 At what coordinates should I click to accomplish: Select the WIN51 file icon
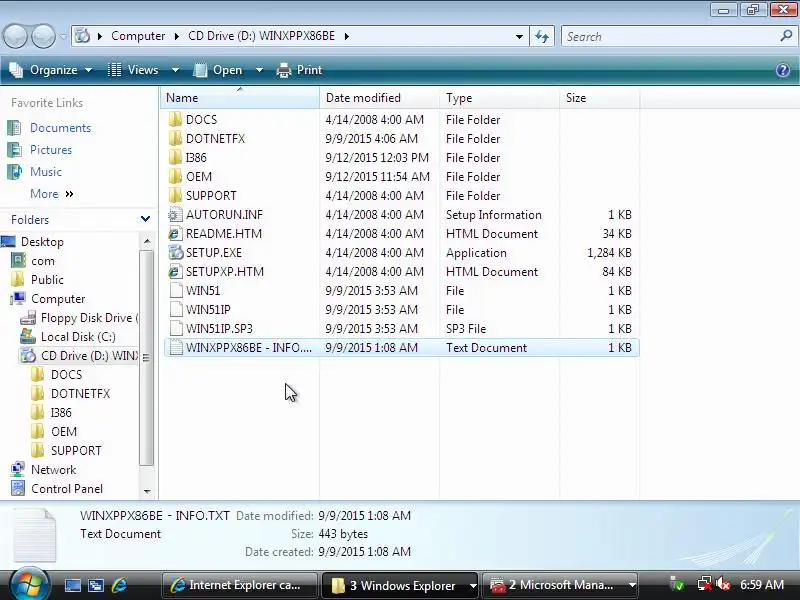click(175, 290)
